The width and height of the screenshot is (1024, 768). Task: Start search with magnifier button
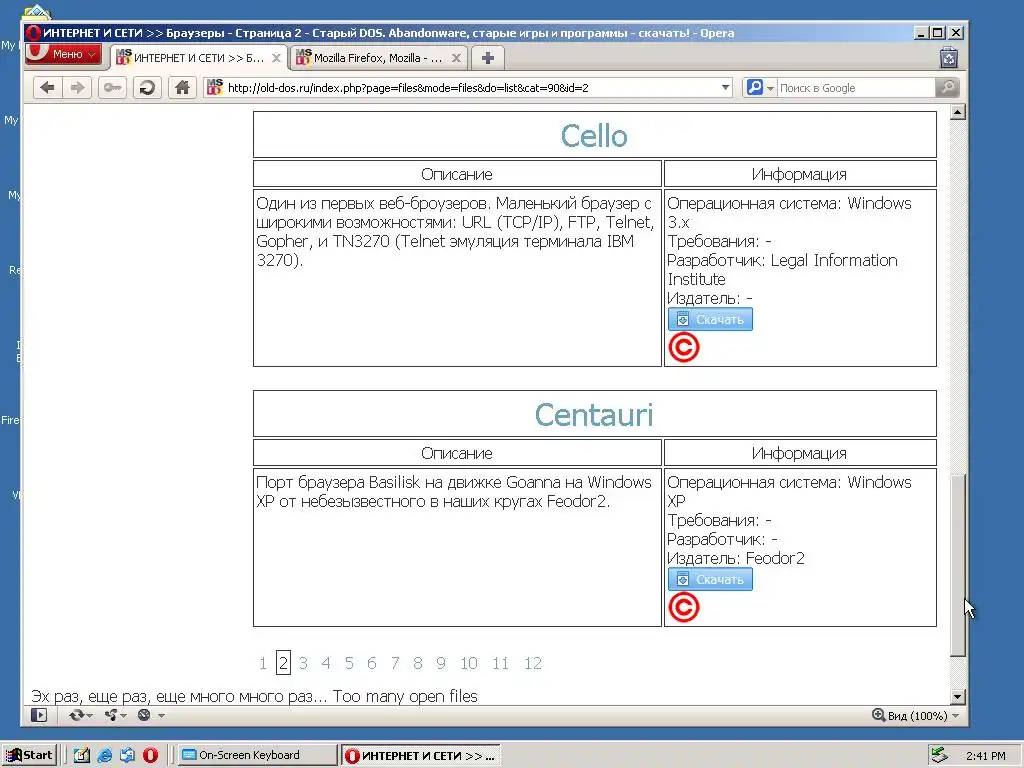point(947,88)
